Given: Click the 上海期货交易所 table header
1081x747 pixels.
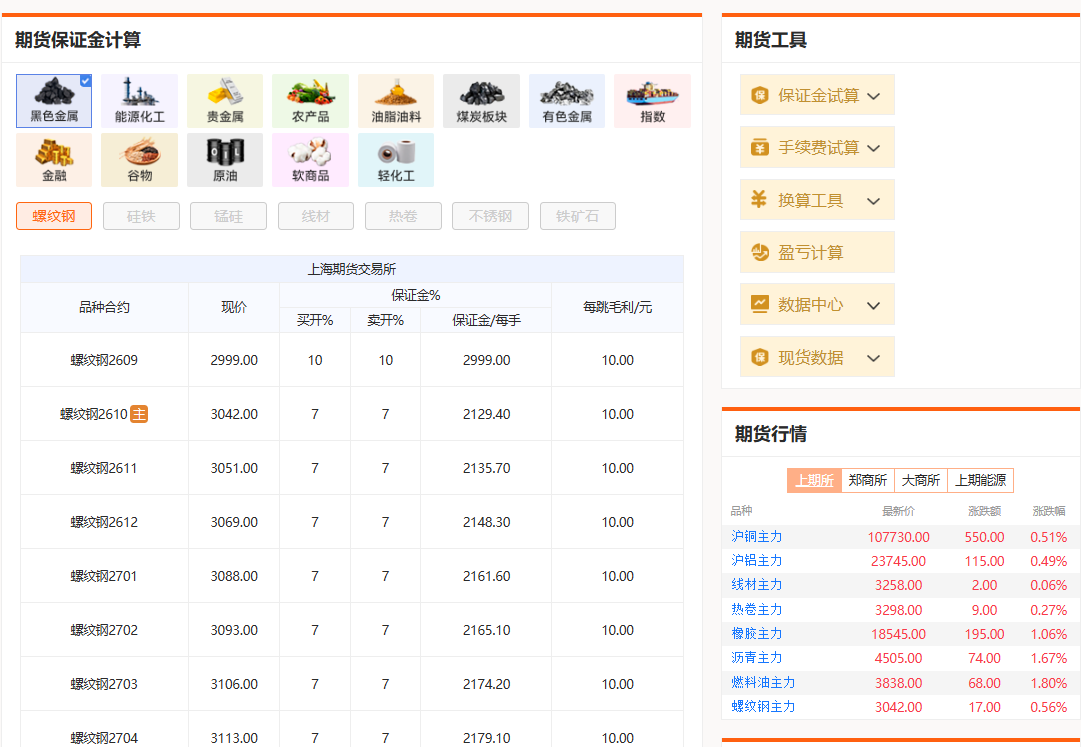Looking at the screenshot, I should point(352,269).
